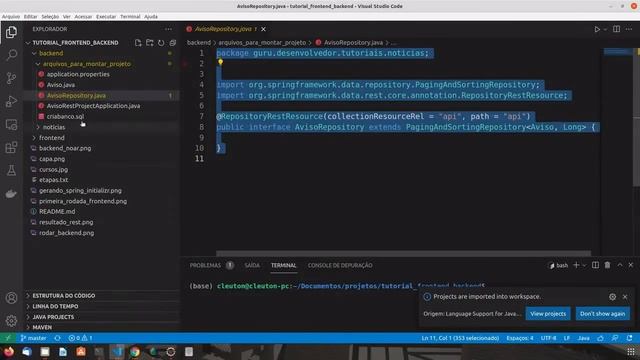Open the application.properties file
The image size is (640, 360).
coord(78,74)
